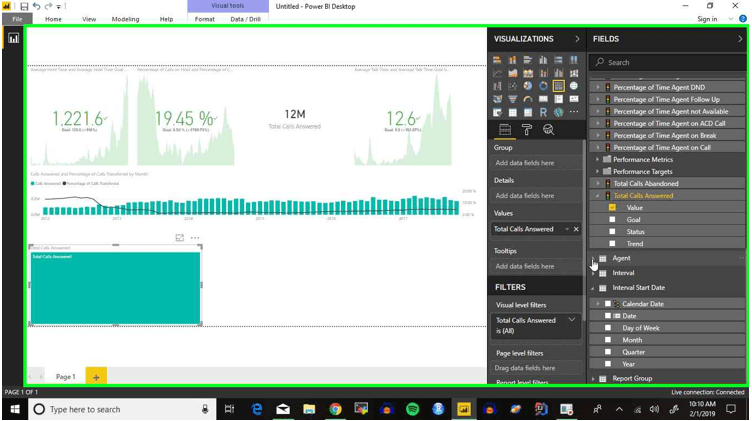The image size is (752, 421).
Task: Select the Line chart visualization
Action: pyautogui.click(x=497, y=73)
